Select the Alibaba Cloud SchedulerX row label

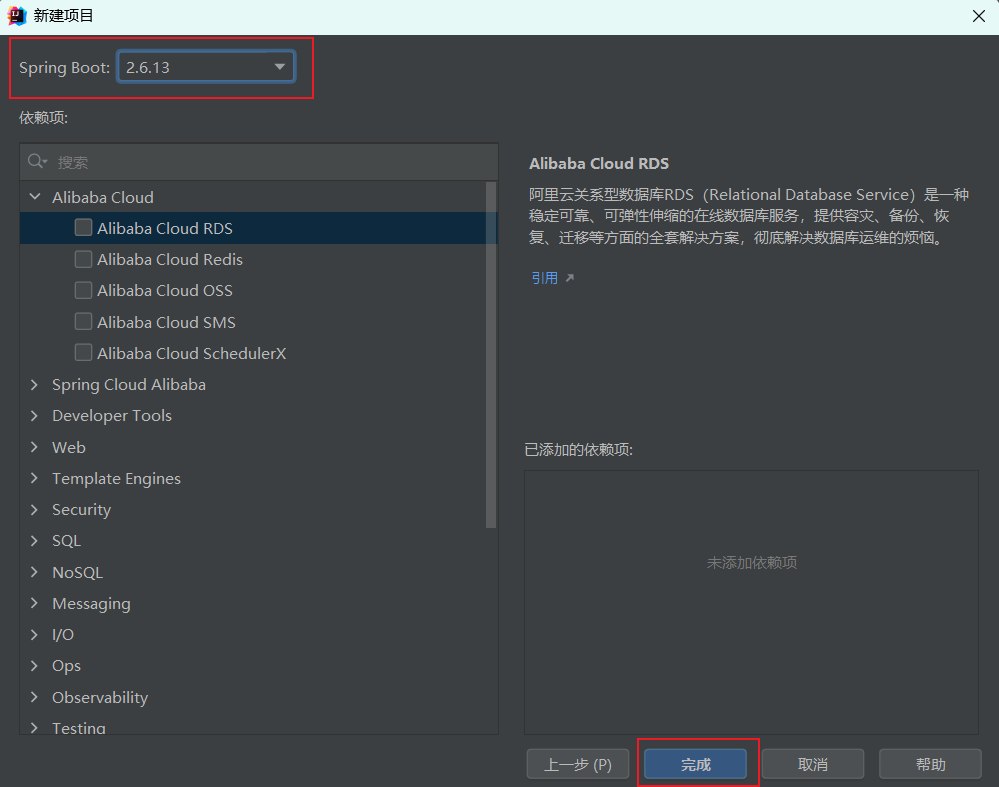[x=192, y=353]
